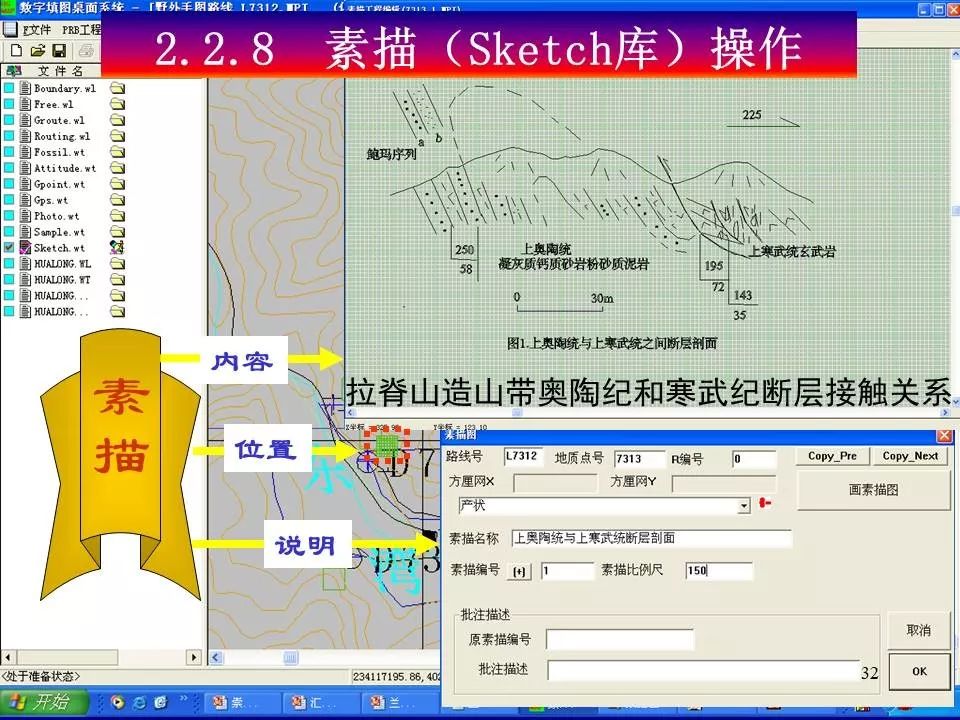Uncheck the Sketch.wt layer checkbox
This screenshot has height=720, width=960.
pyautogui.click(x=9, y=248)
